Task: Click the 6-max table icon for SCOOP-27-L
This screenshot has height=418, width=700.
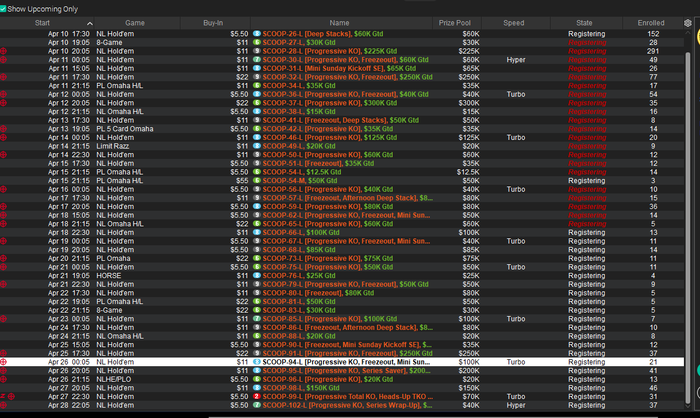Action: (257, 42)
